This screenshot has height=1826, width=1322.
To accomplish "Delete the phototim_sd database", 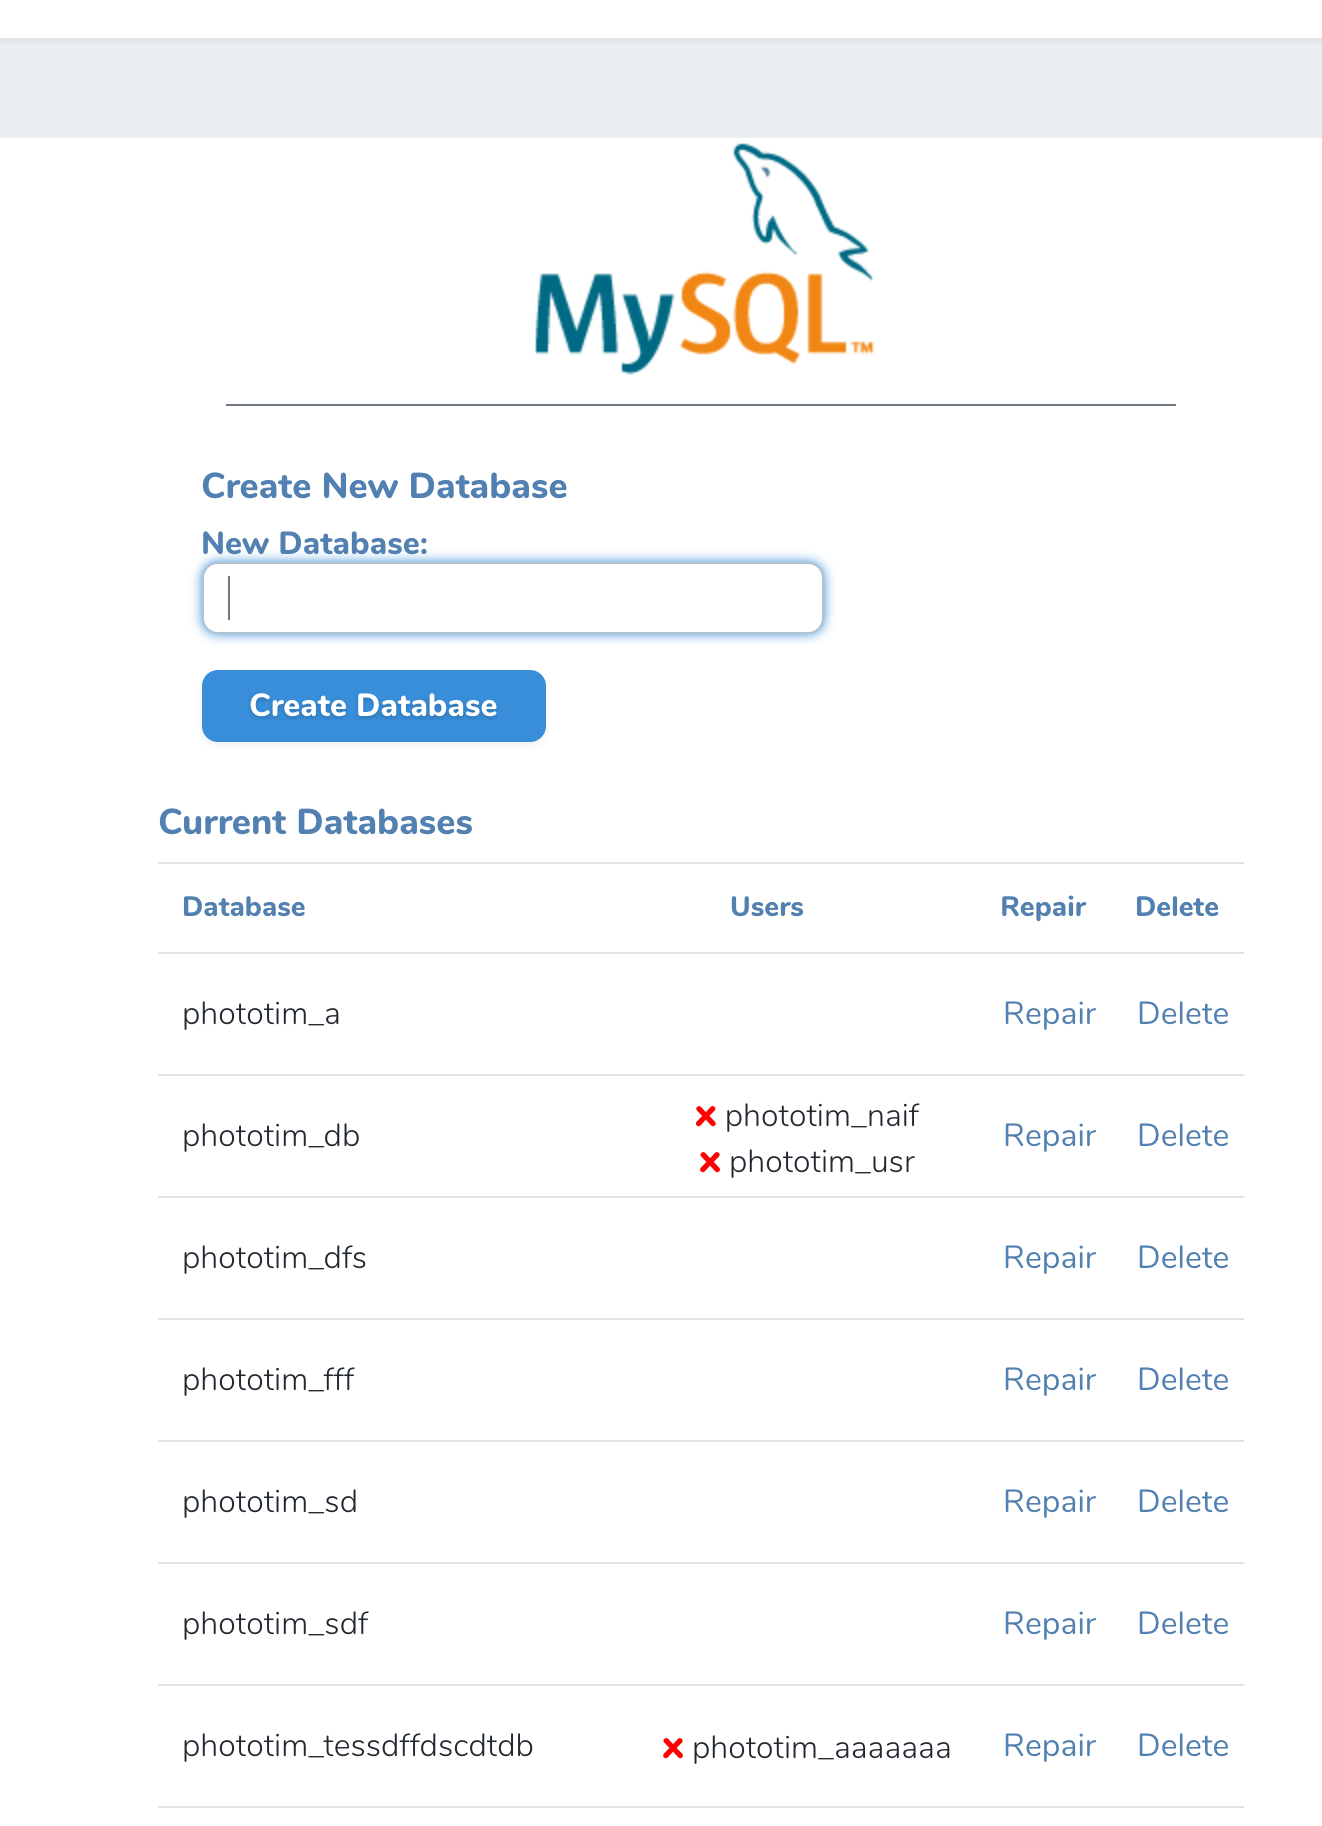I will coord(1182,1502).
